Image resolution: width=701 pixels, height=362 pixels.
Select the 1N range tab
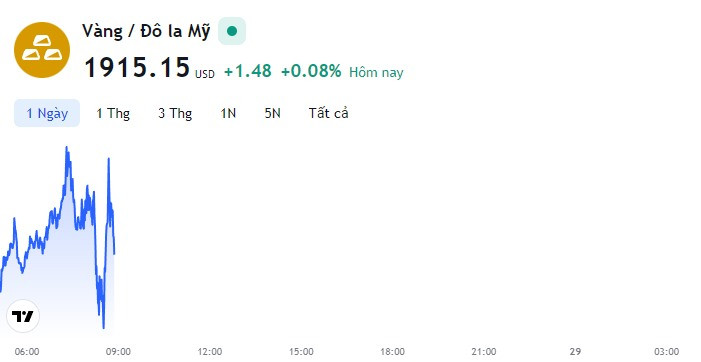tap(228, 113)
